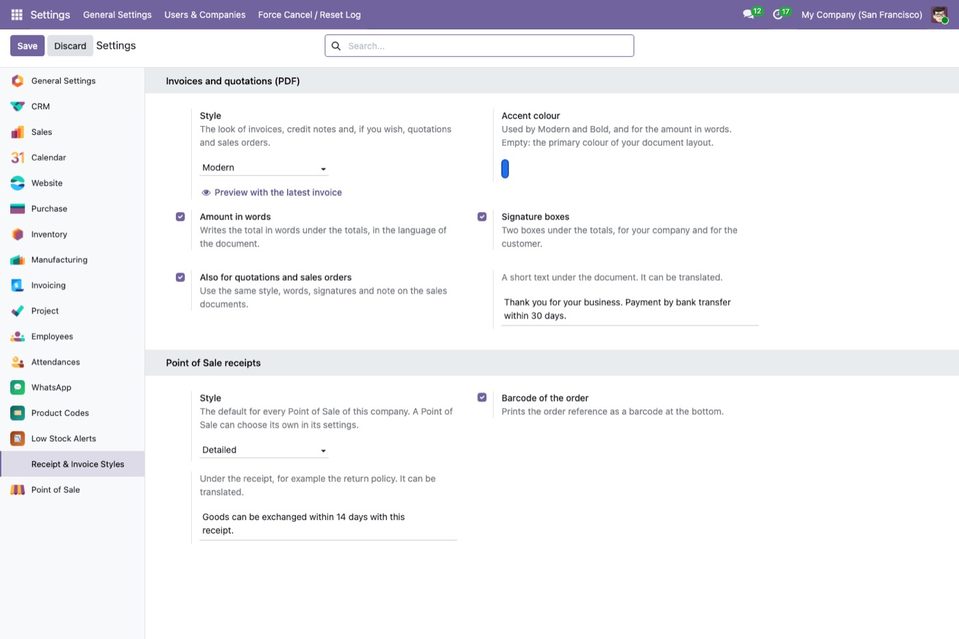Click the Sales app icon in sidebar
This screenshot has height=639, width=959.
17,132
